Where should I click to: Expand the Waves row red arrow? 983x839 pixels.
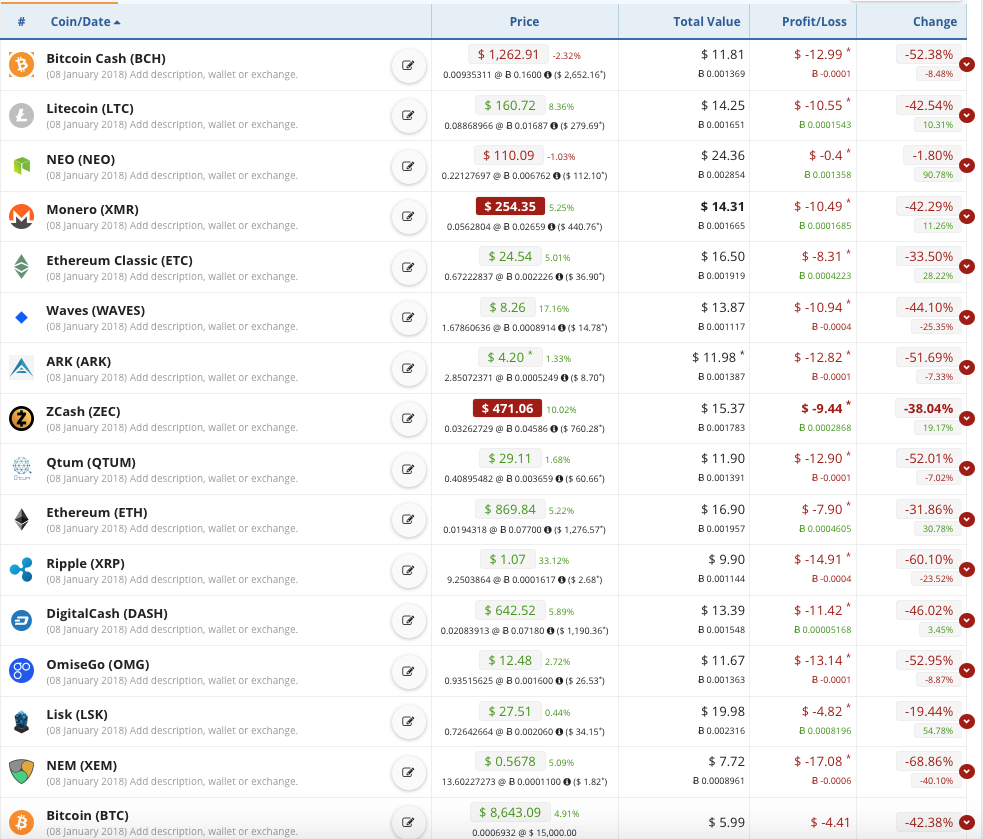coord(967,317)
